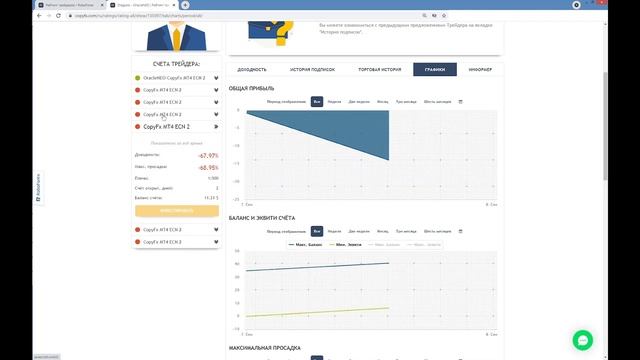Image resolution: width=640 pixels, height=360 pixels.
Task: Collapse the expanded bold CopyFx MT4 ECN 2 account
Action: 216,127
